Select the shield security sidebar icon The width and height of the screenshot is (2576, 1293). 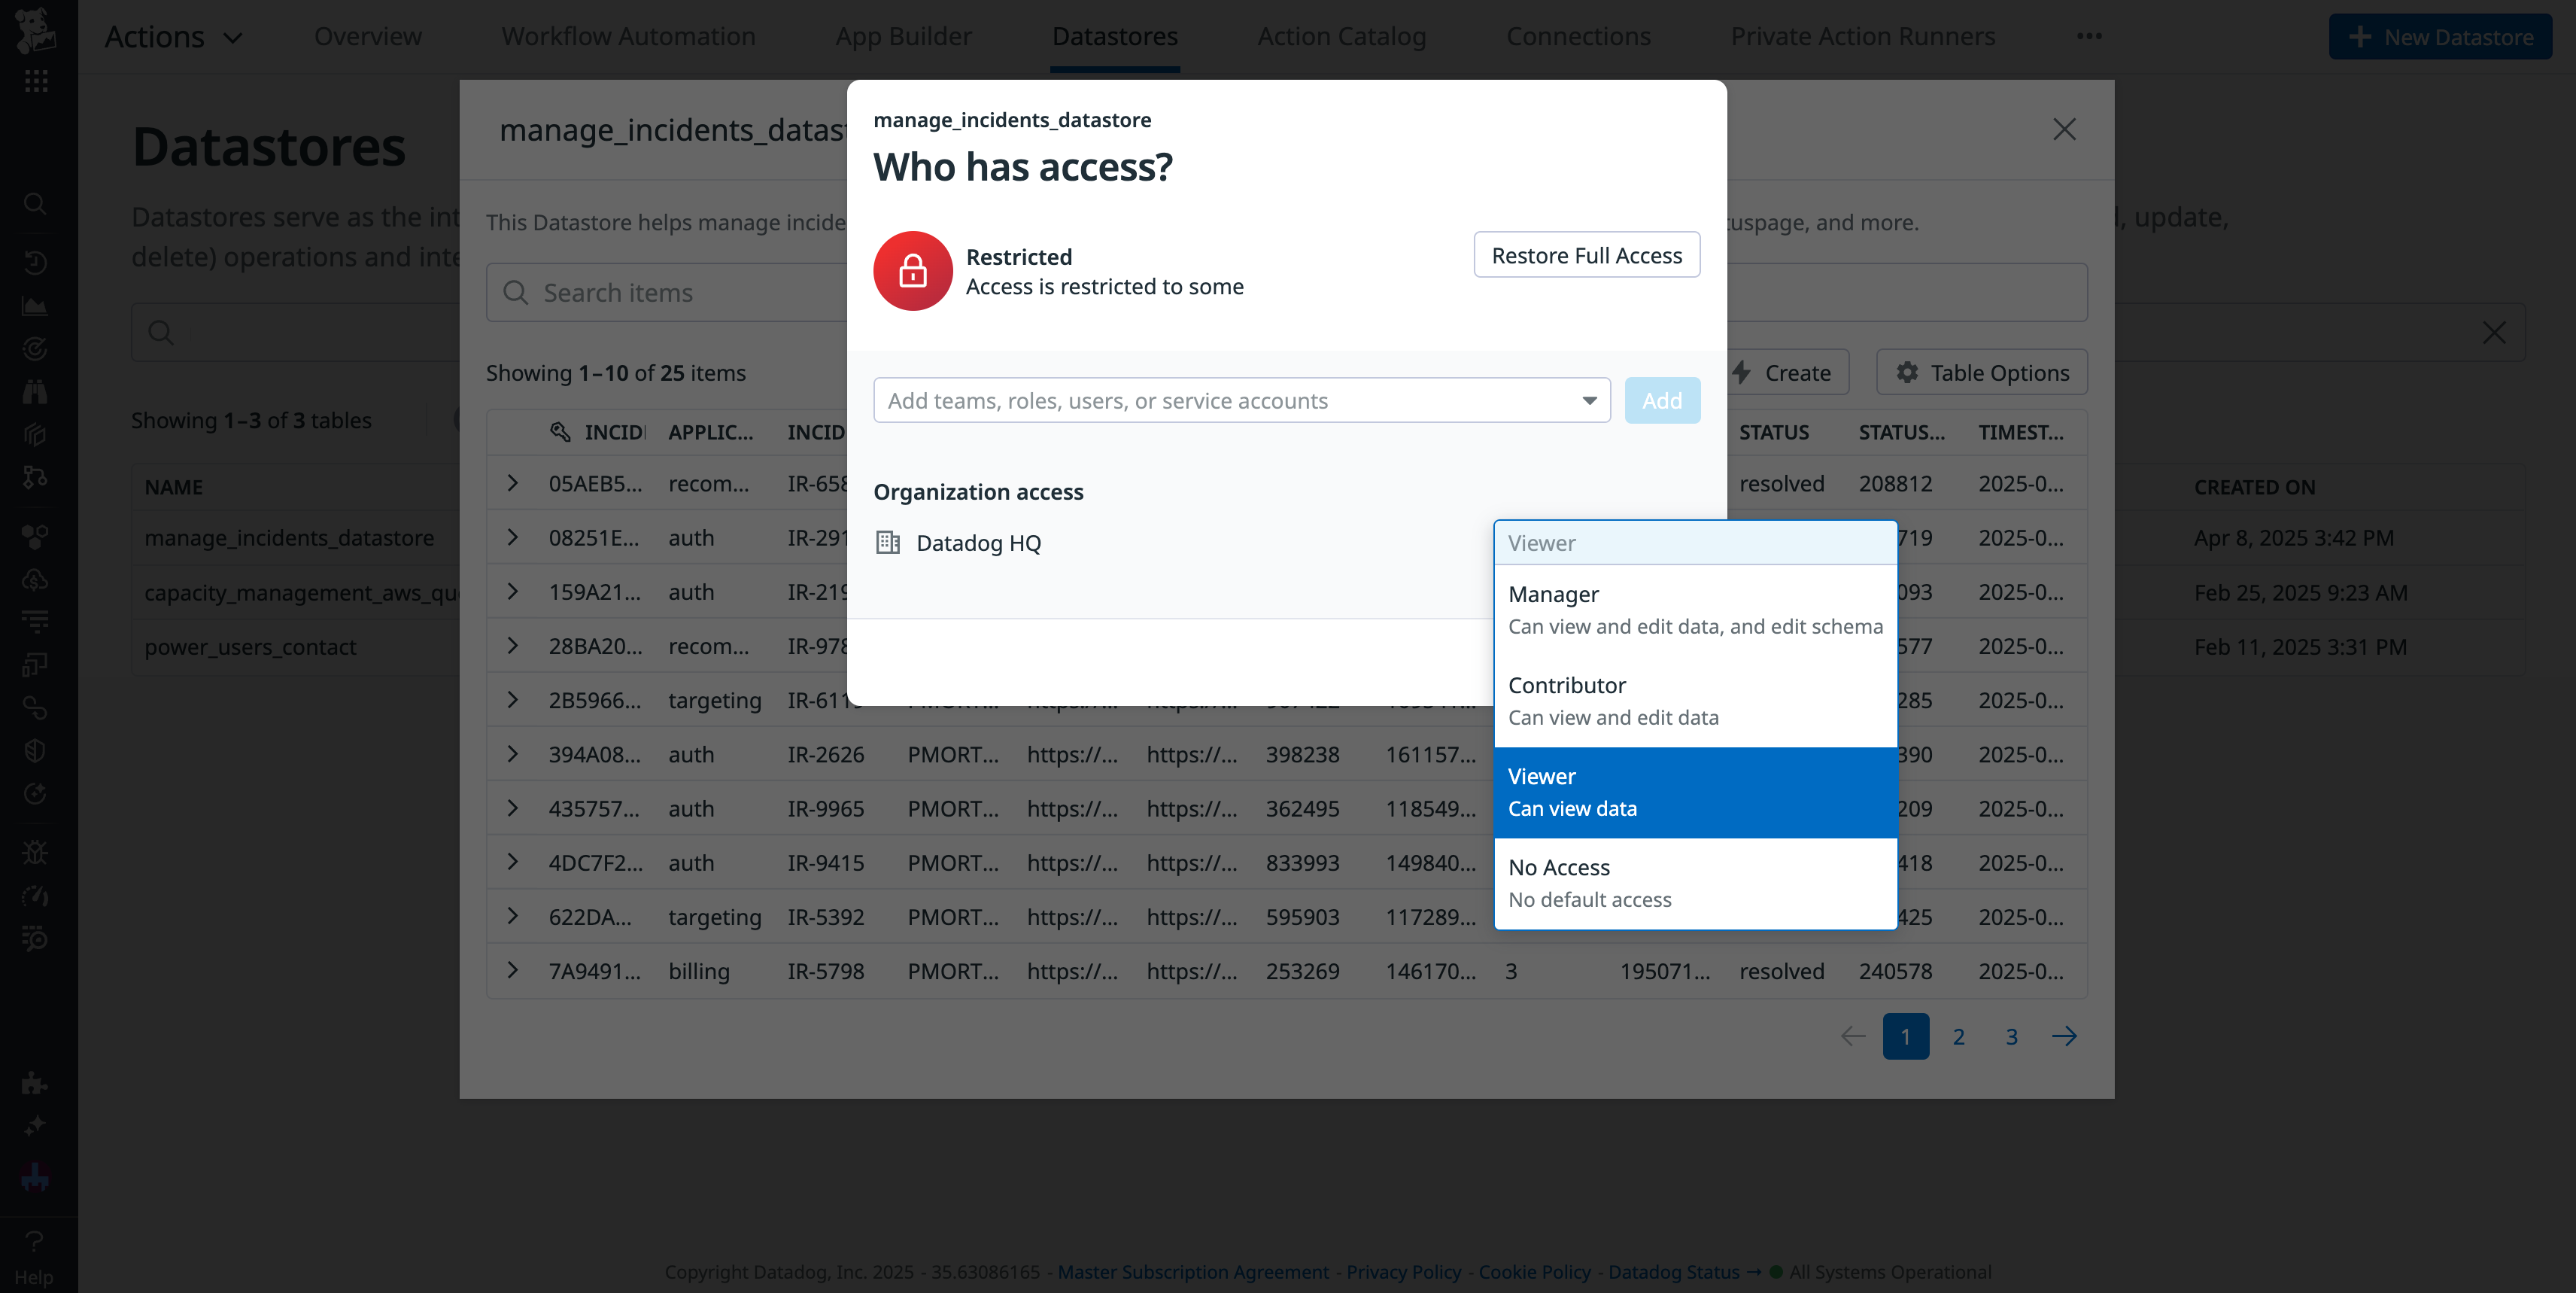pyautogui.click(x=36, y=750)
